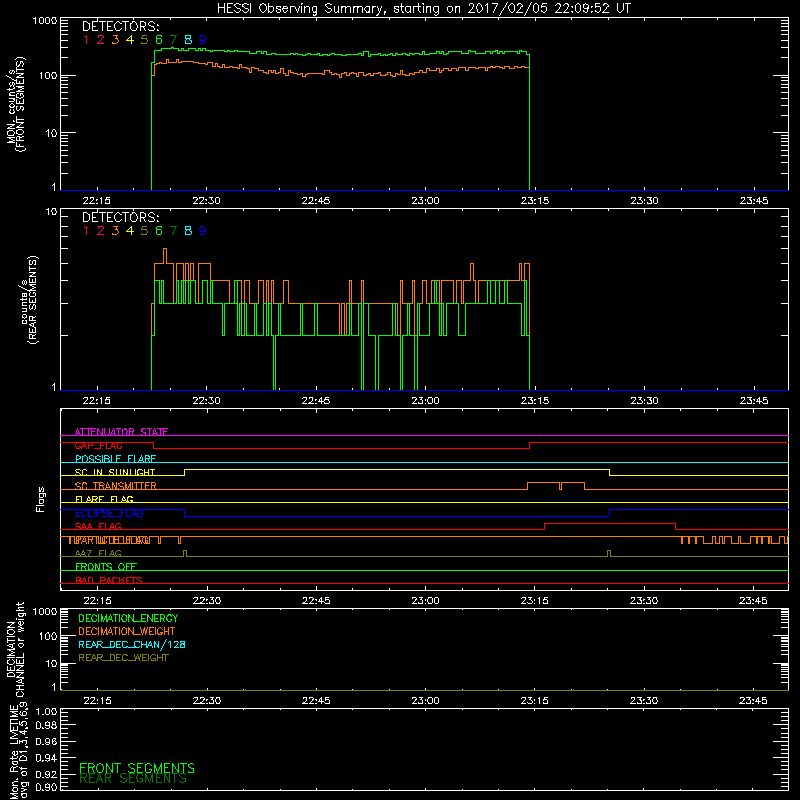Click the 0.98 y-axis value of livetime plot
This screenshot has height=800, width=800.
tap(46, 726)
